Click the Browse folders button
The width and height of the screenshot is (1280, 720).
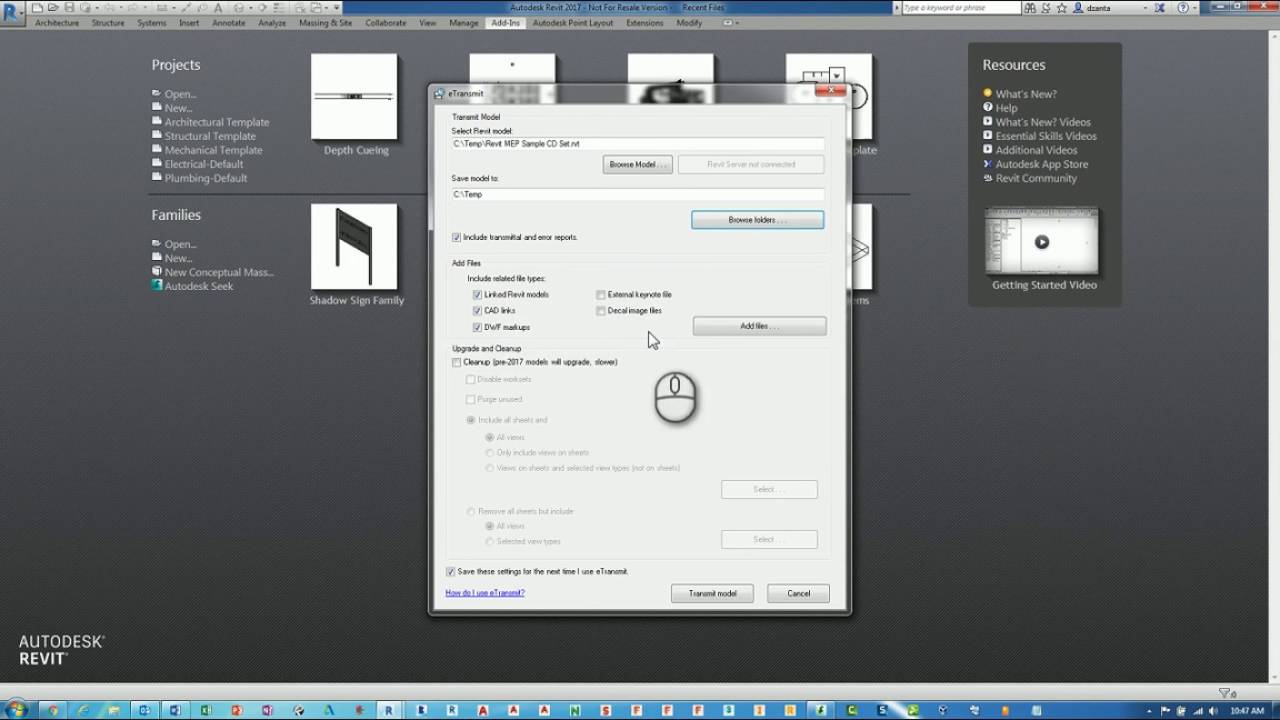758,220
